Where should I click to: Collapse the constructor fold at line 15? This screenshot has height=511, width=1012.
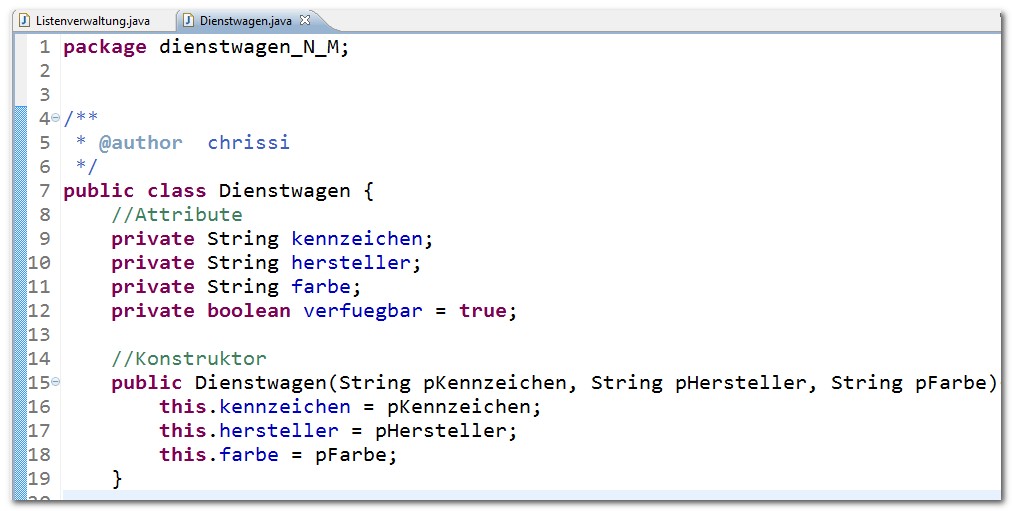(x=56, y=382)
